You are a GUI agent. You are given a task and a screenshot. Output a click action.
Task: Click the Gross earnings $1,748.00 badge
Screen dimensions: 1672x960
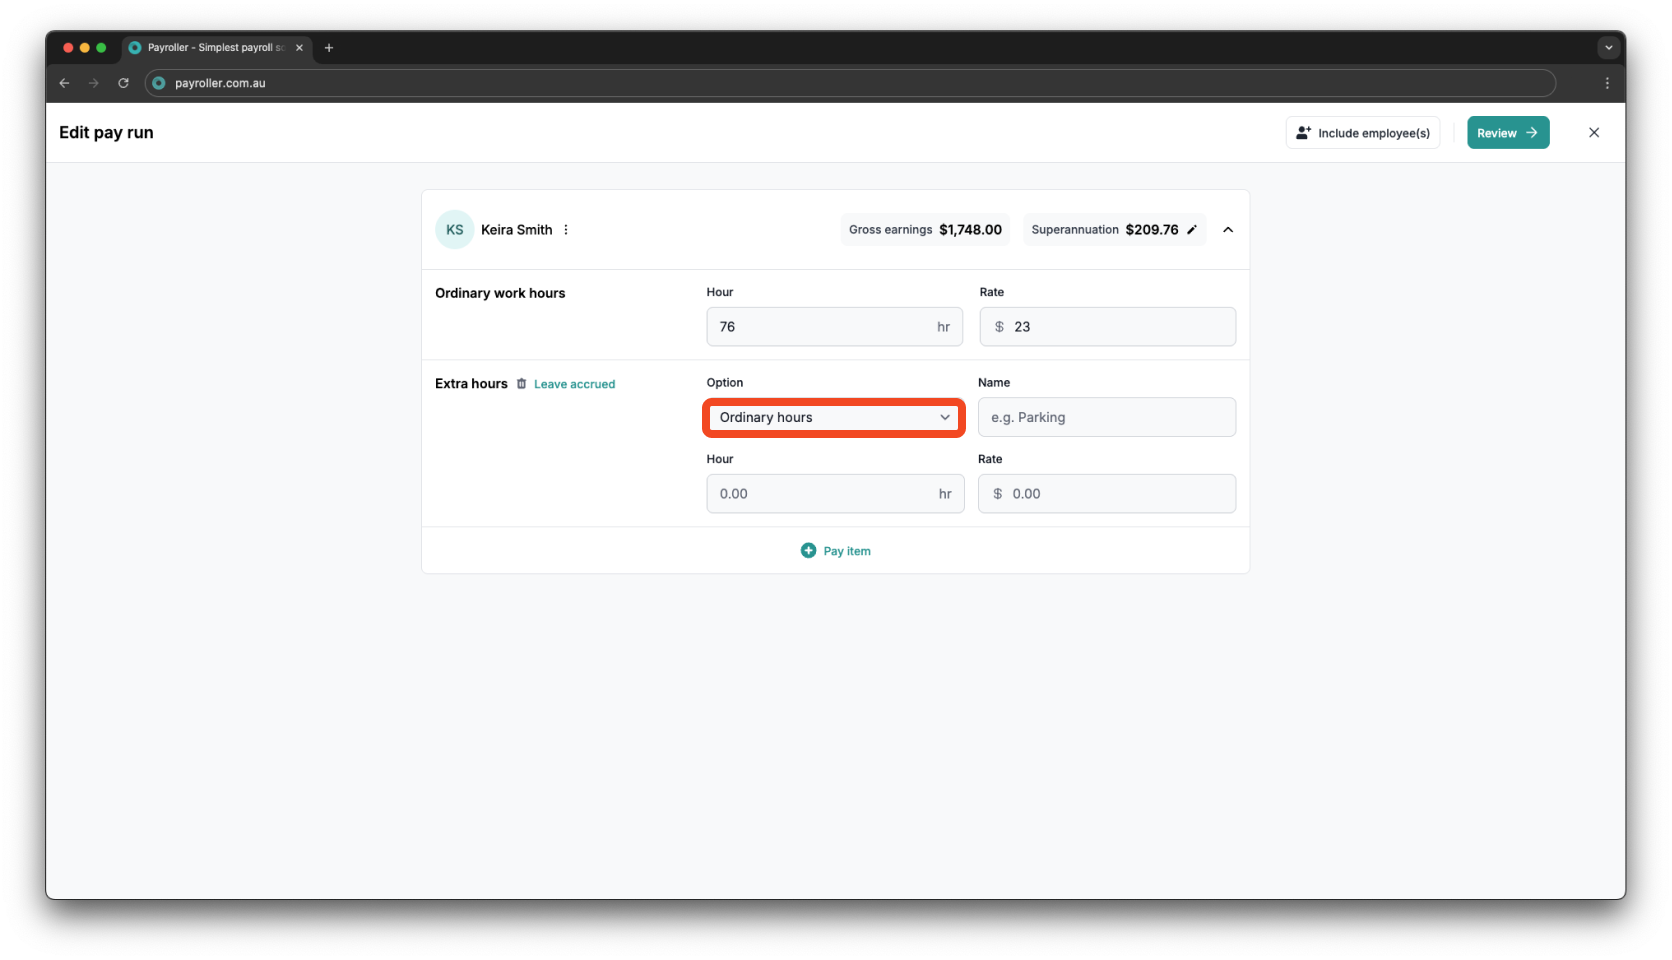point(925,230)
